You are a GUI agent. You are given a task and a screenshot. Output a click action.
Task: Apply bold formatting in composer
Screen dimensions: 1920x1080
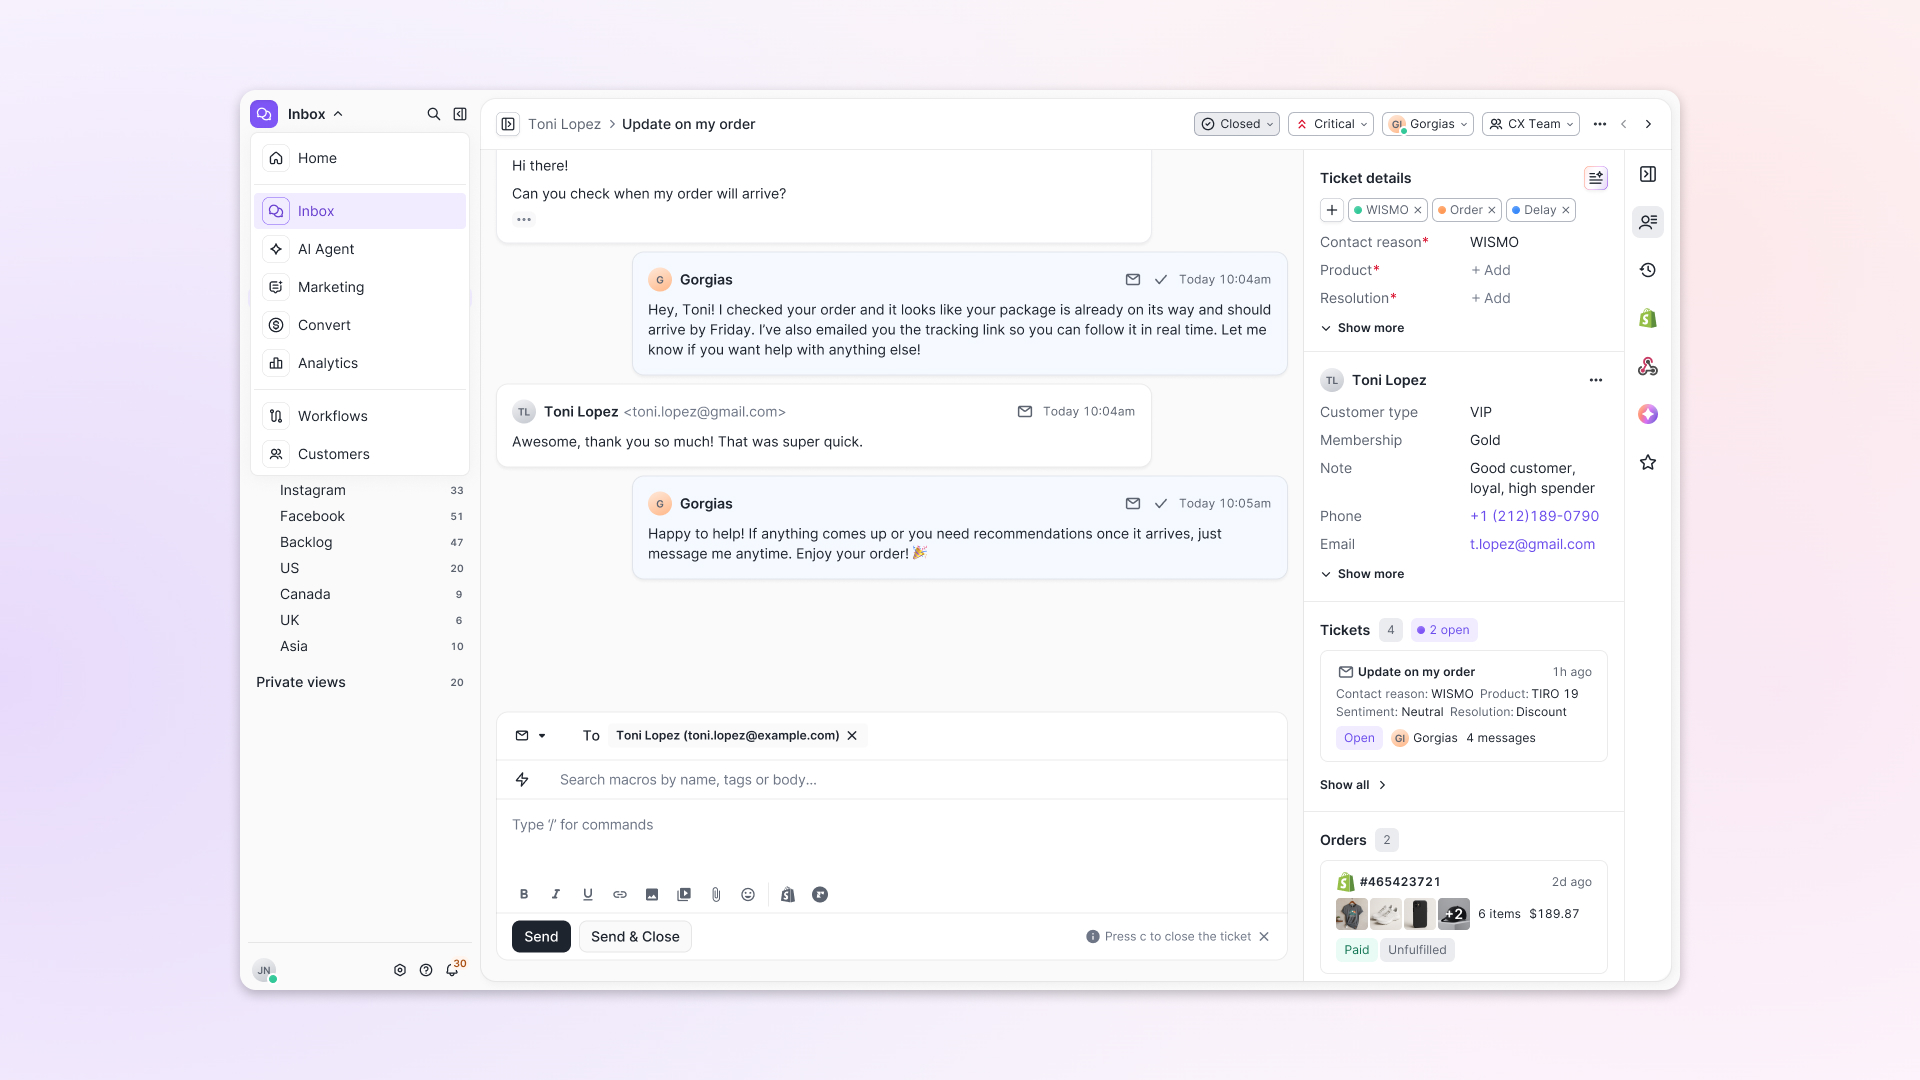524,895
